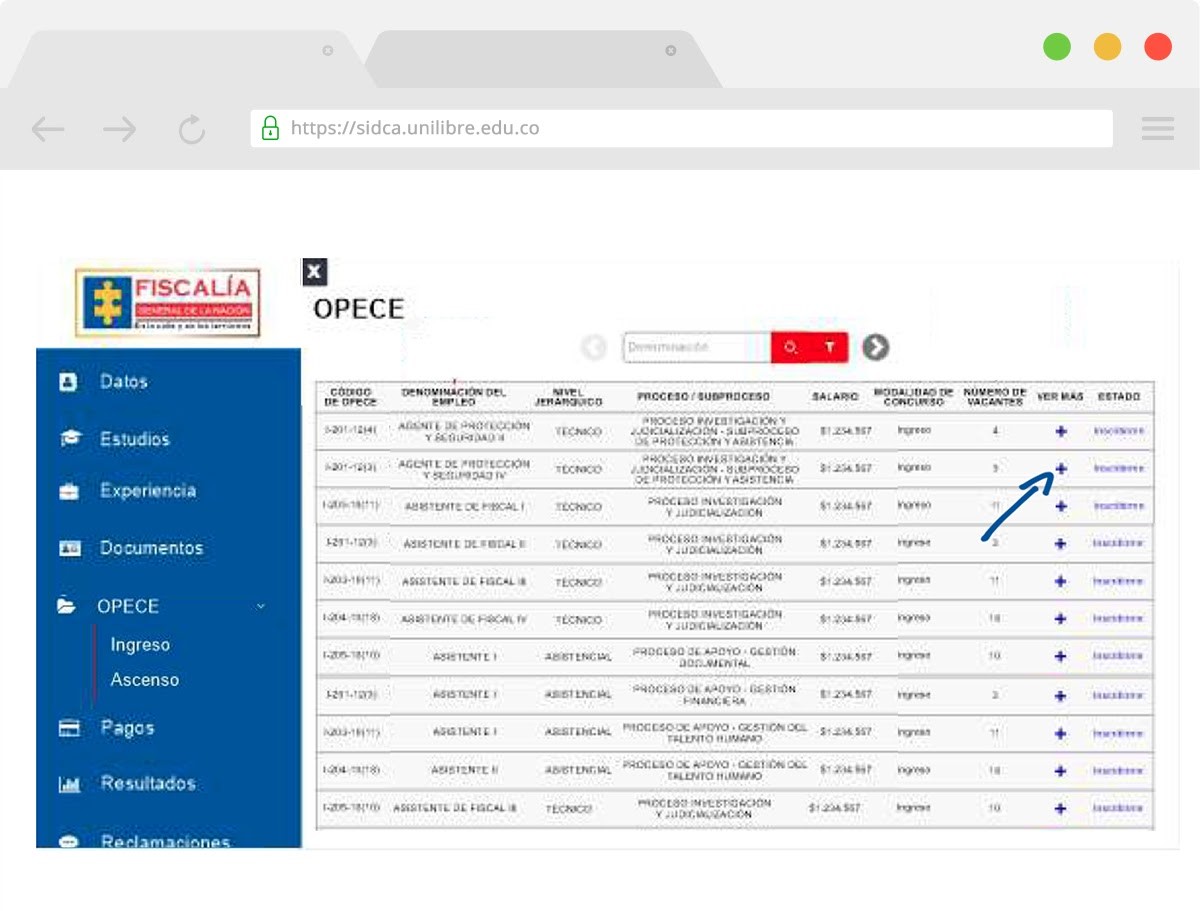Go to Pagos in the sidebar
This screenshot has width=1200, height=911.
(x=127, y=728)
